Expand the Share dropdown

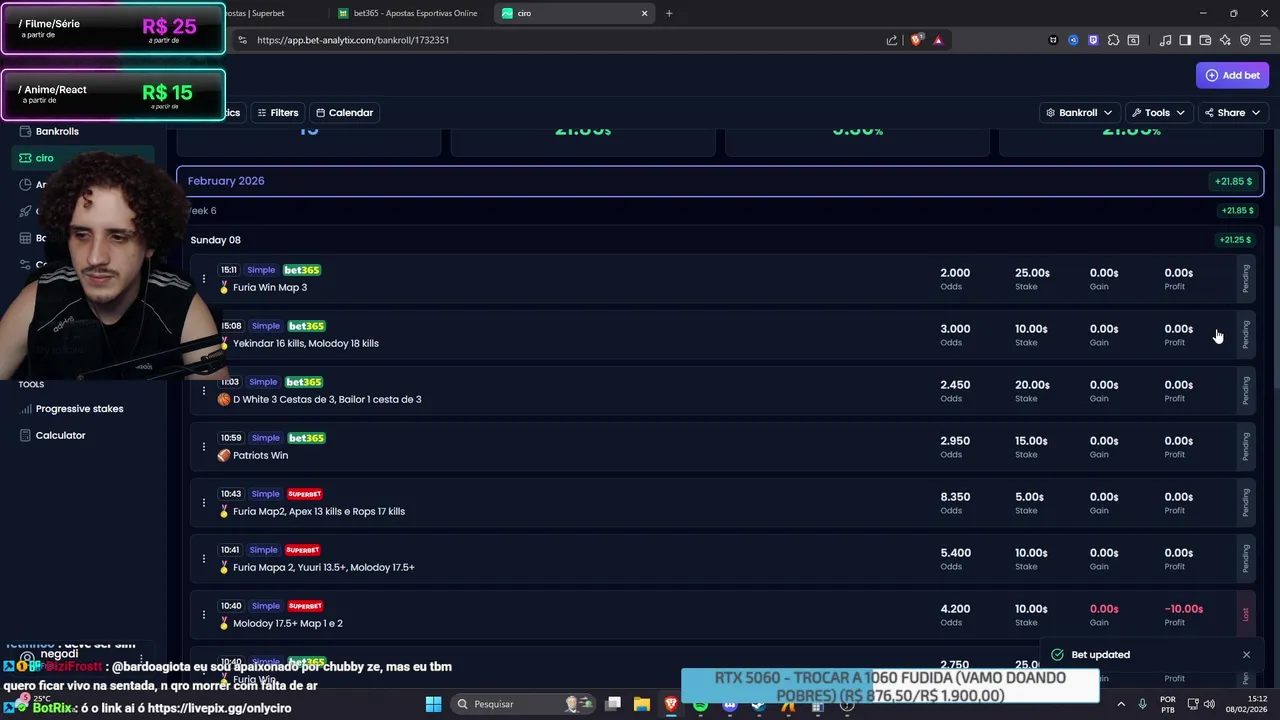tap(1232, 113)
